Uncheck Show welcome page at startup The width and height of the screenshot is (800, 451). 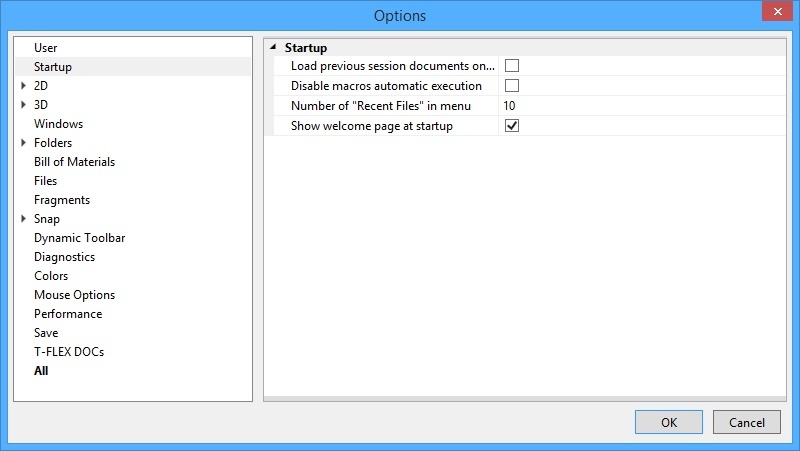(512, 126)
